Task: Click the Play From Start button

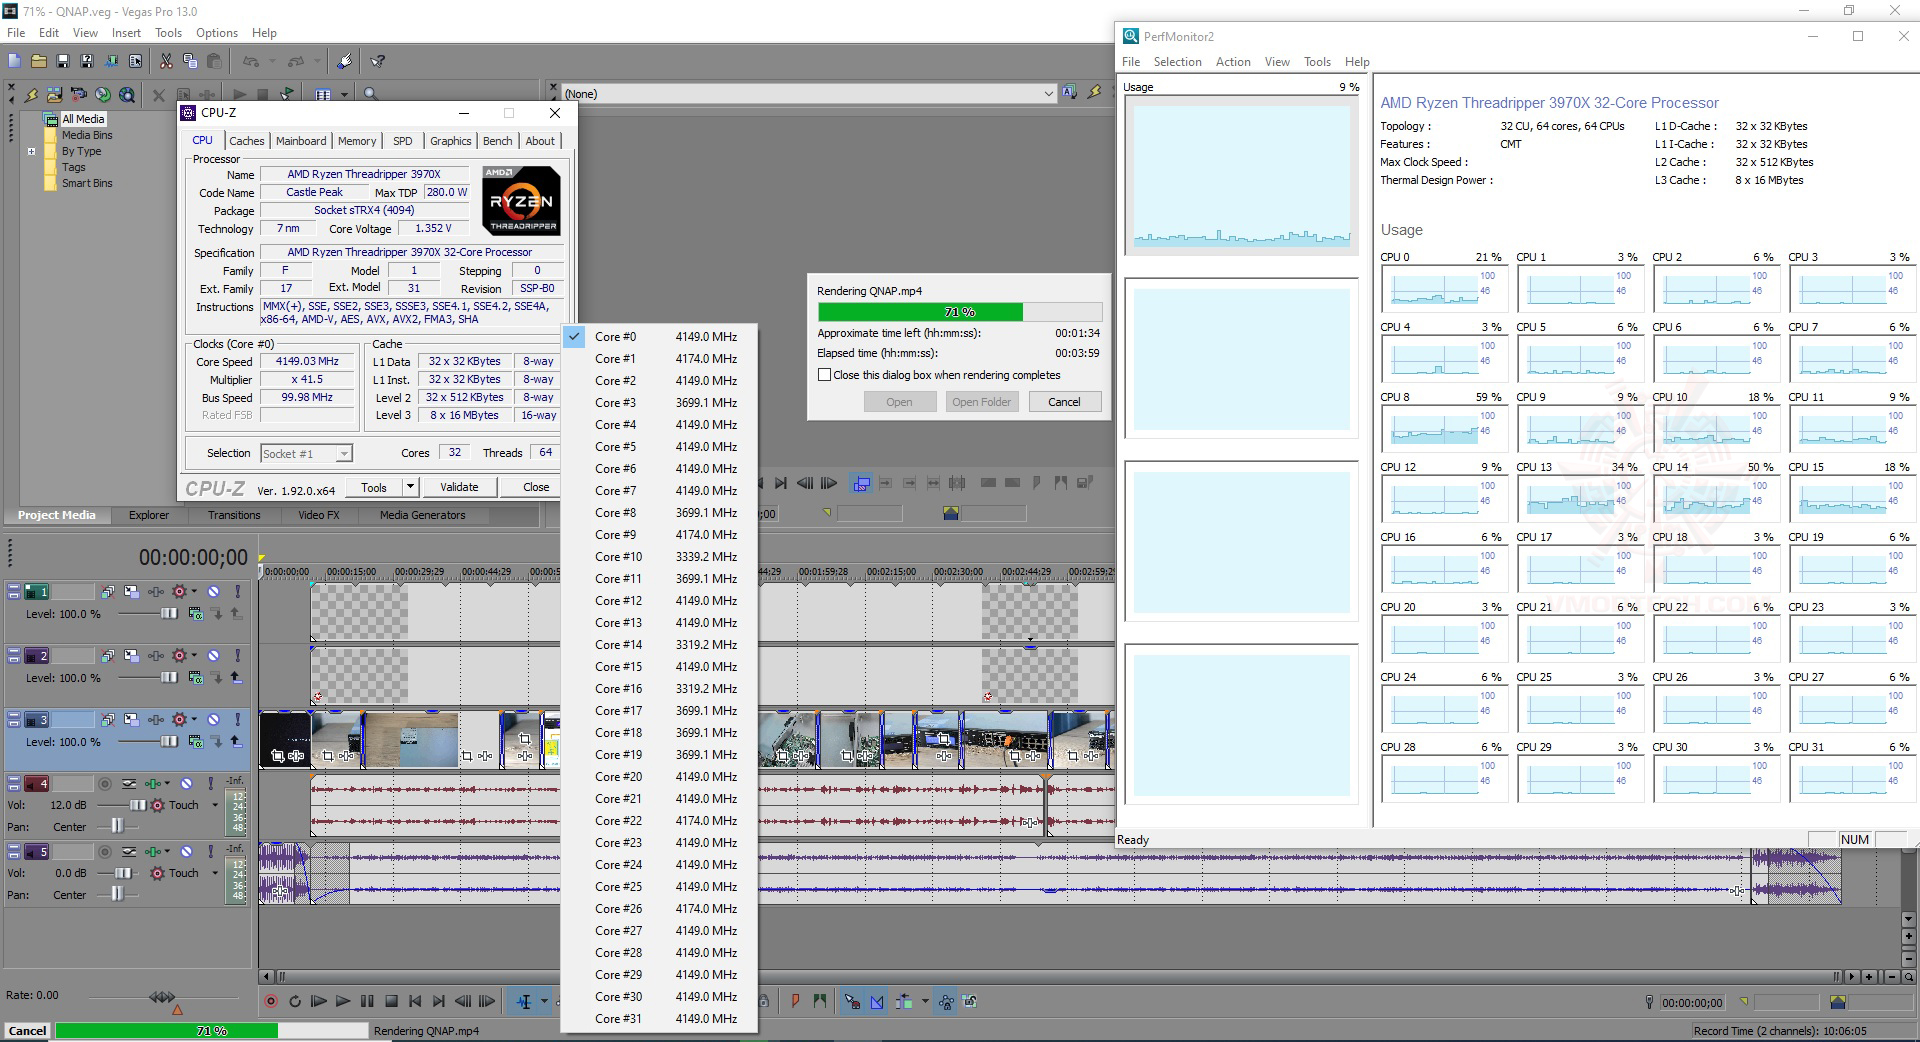Action: click(319, 1001)
